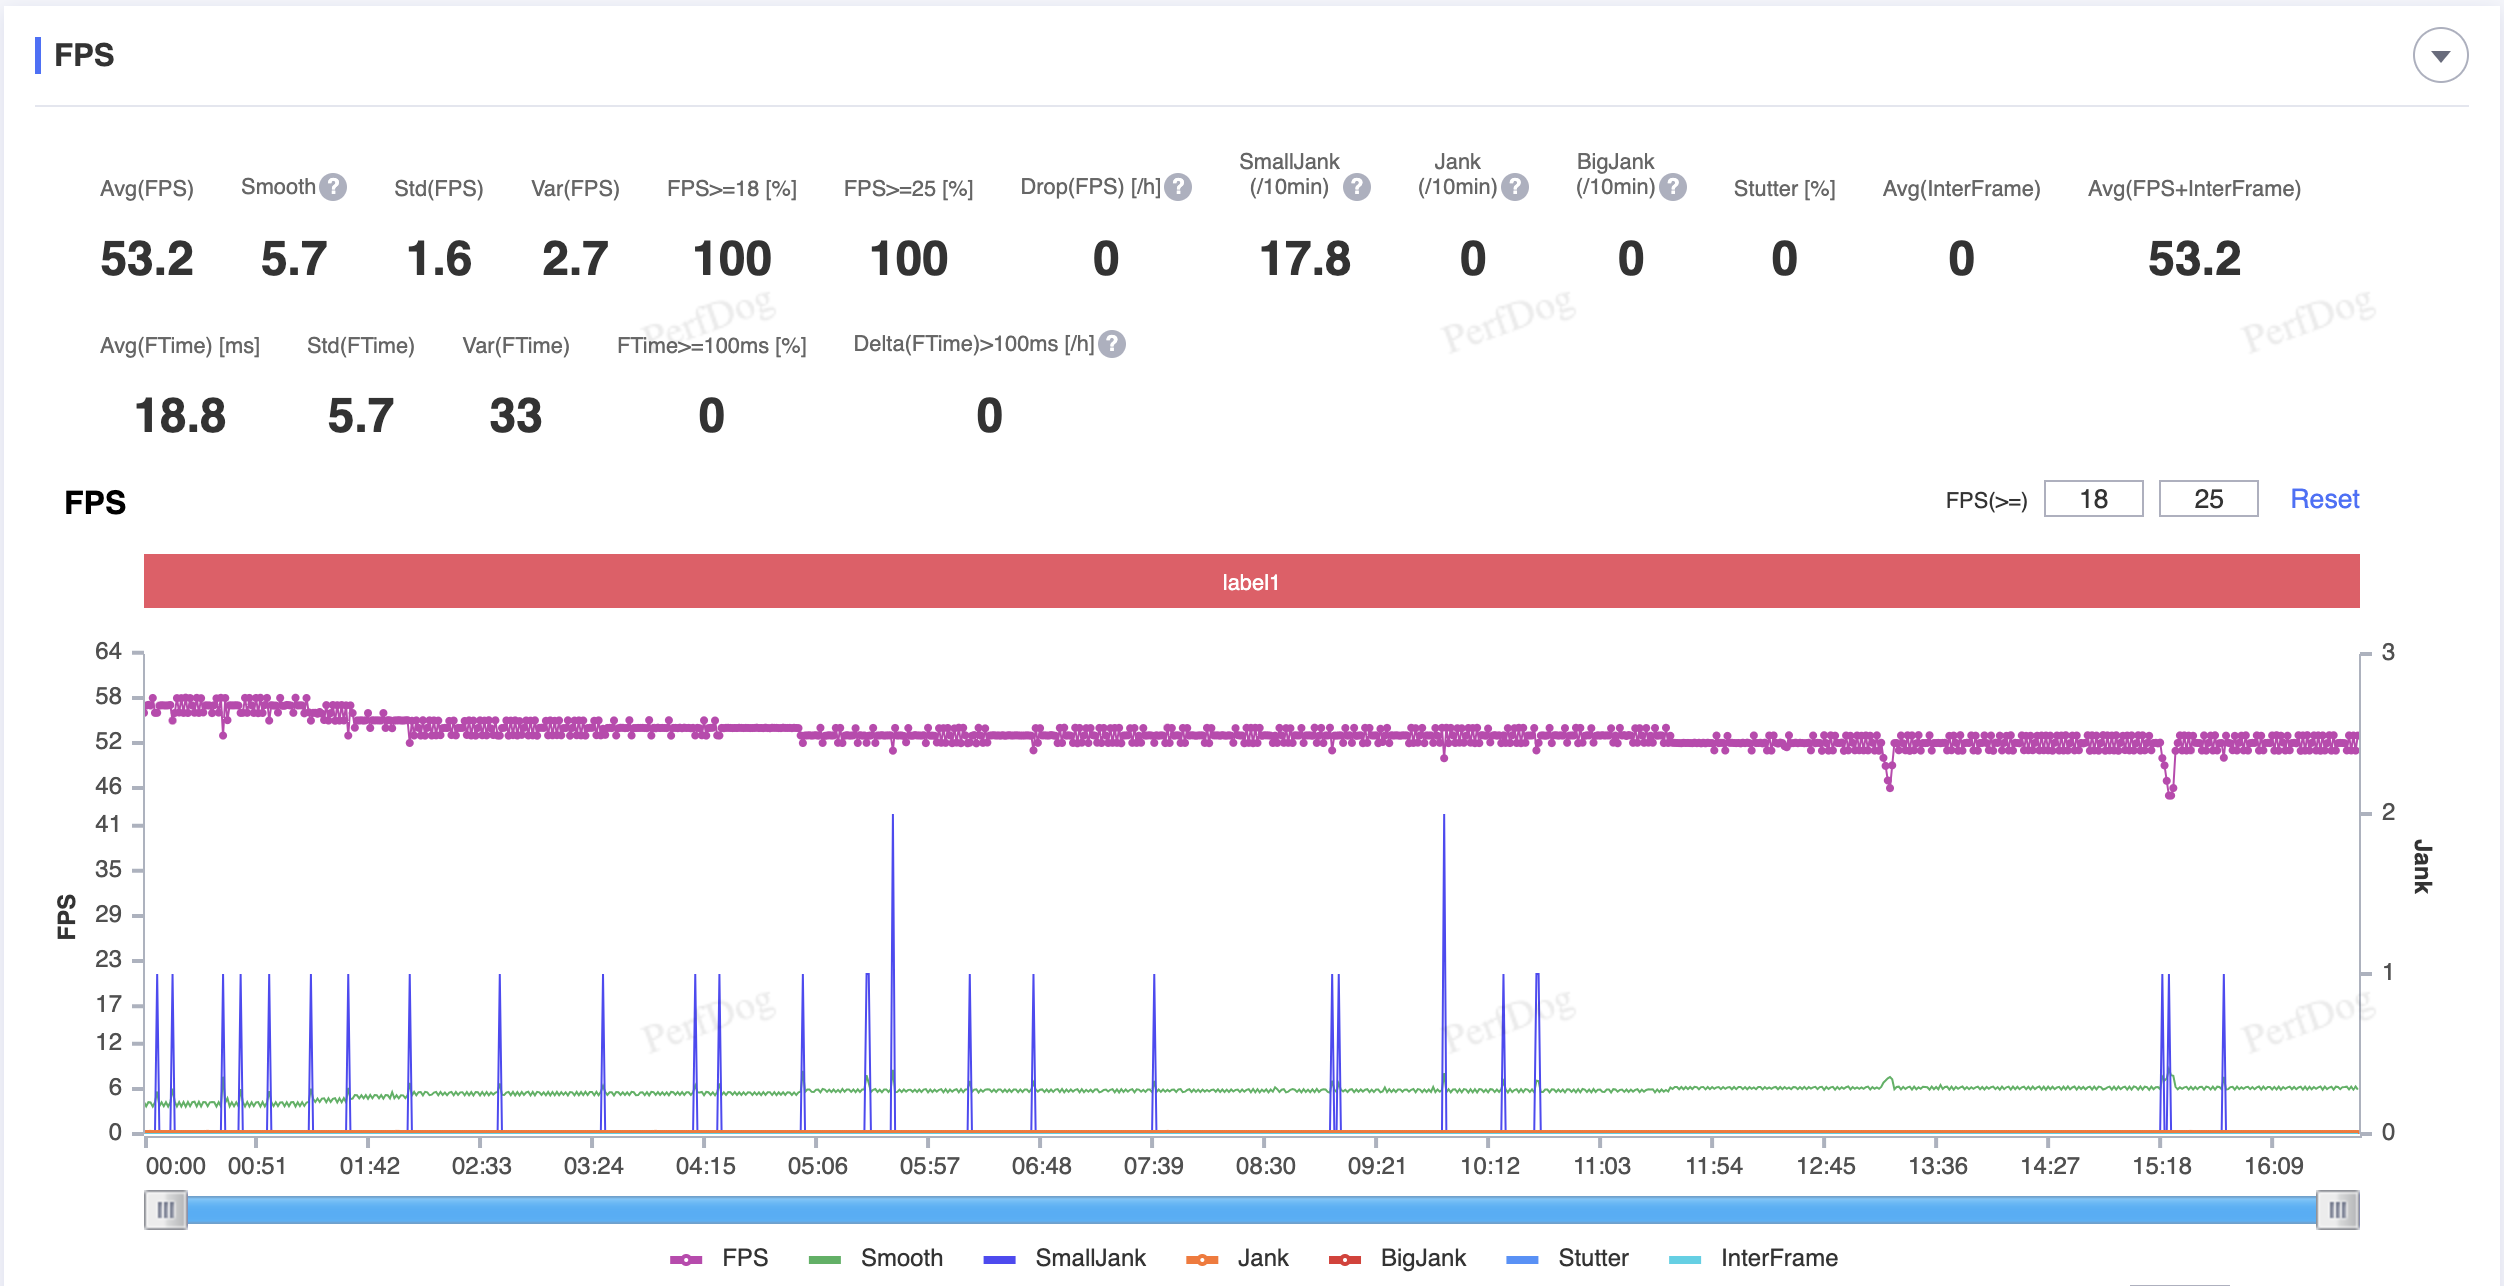
Task: Click the Reset link for FPS thresholds
Action: [2324, 499]
